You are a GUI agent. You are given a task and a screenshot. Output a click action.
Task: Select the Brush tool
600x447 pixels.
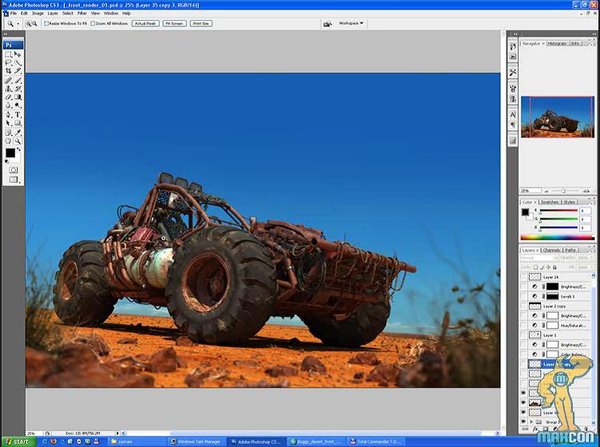(18, 80)
